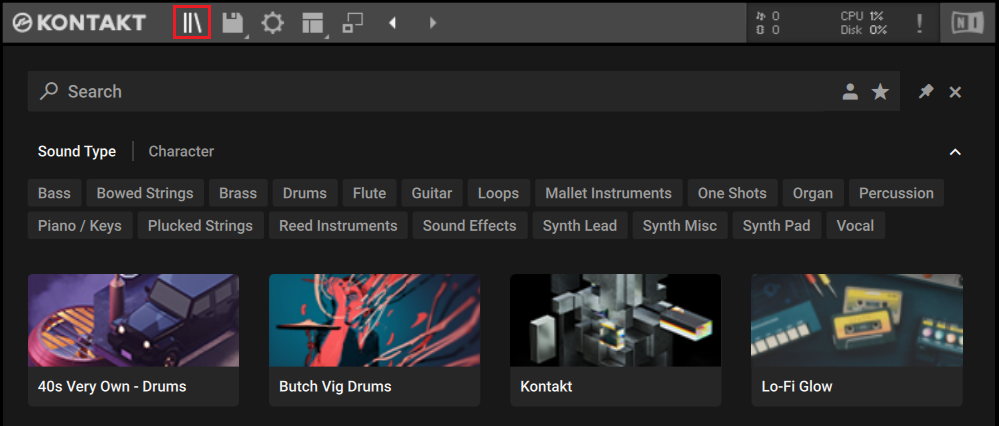The height and width of the screenshot is (426, 999).
Task: Select the Synth Pad tag
Action: point(777,225)
